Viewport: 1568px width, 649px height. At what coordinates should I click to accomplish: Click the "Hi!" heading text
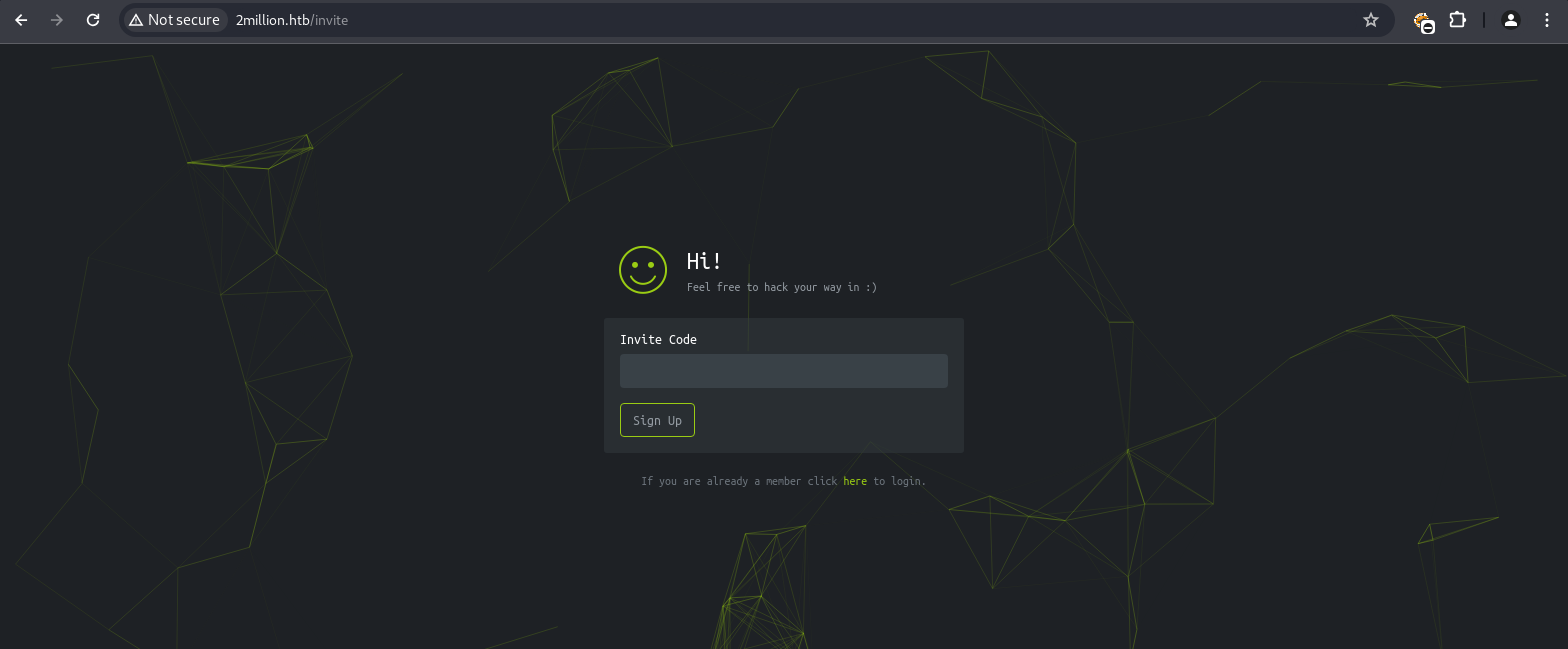click(x=704, y=261)
